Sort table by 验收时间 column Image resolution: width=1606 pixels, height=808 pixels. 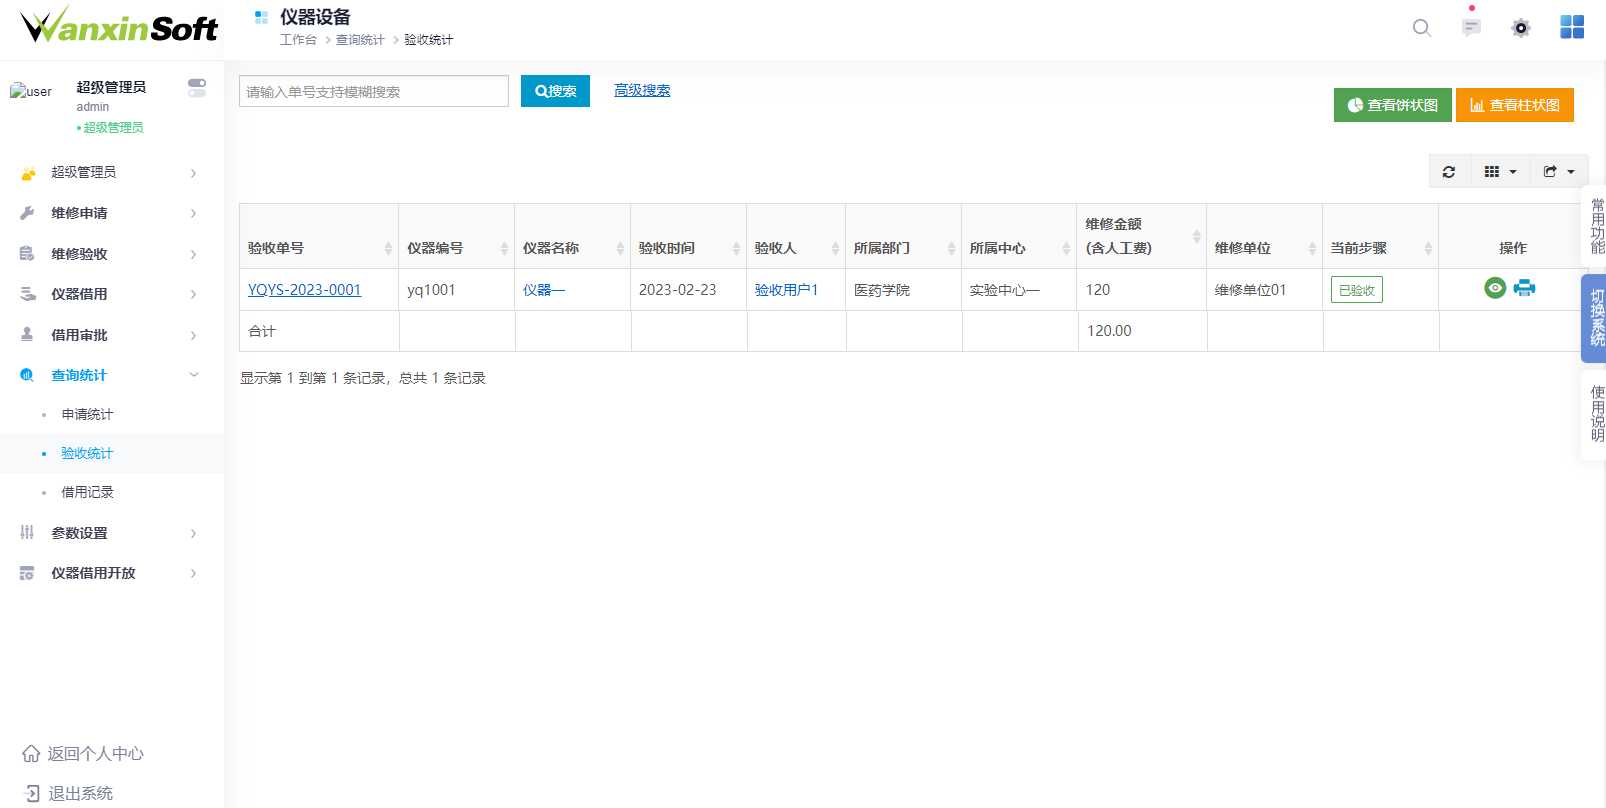688,248
